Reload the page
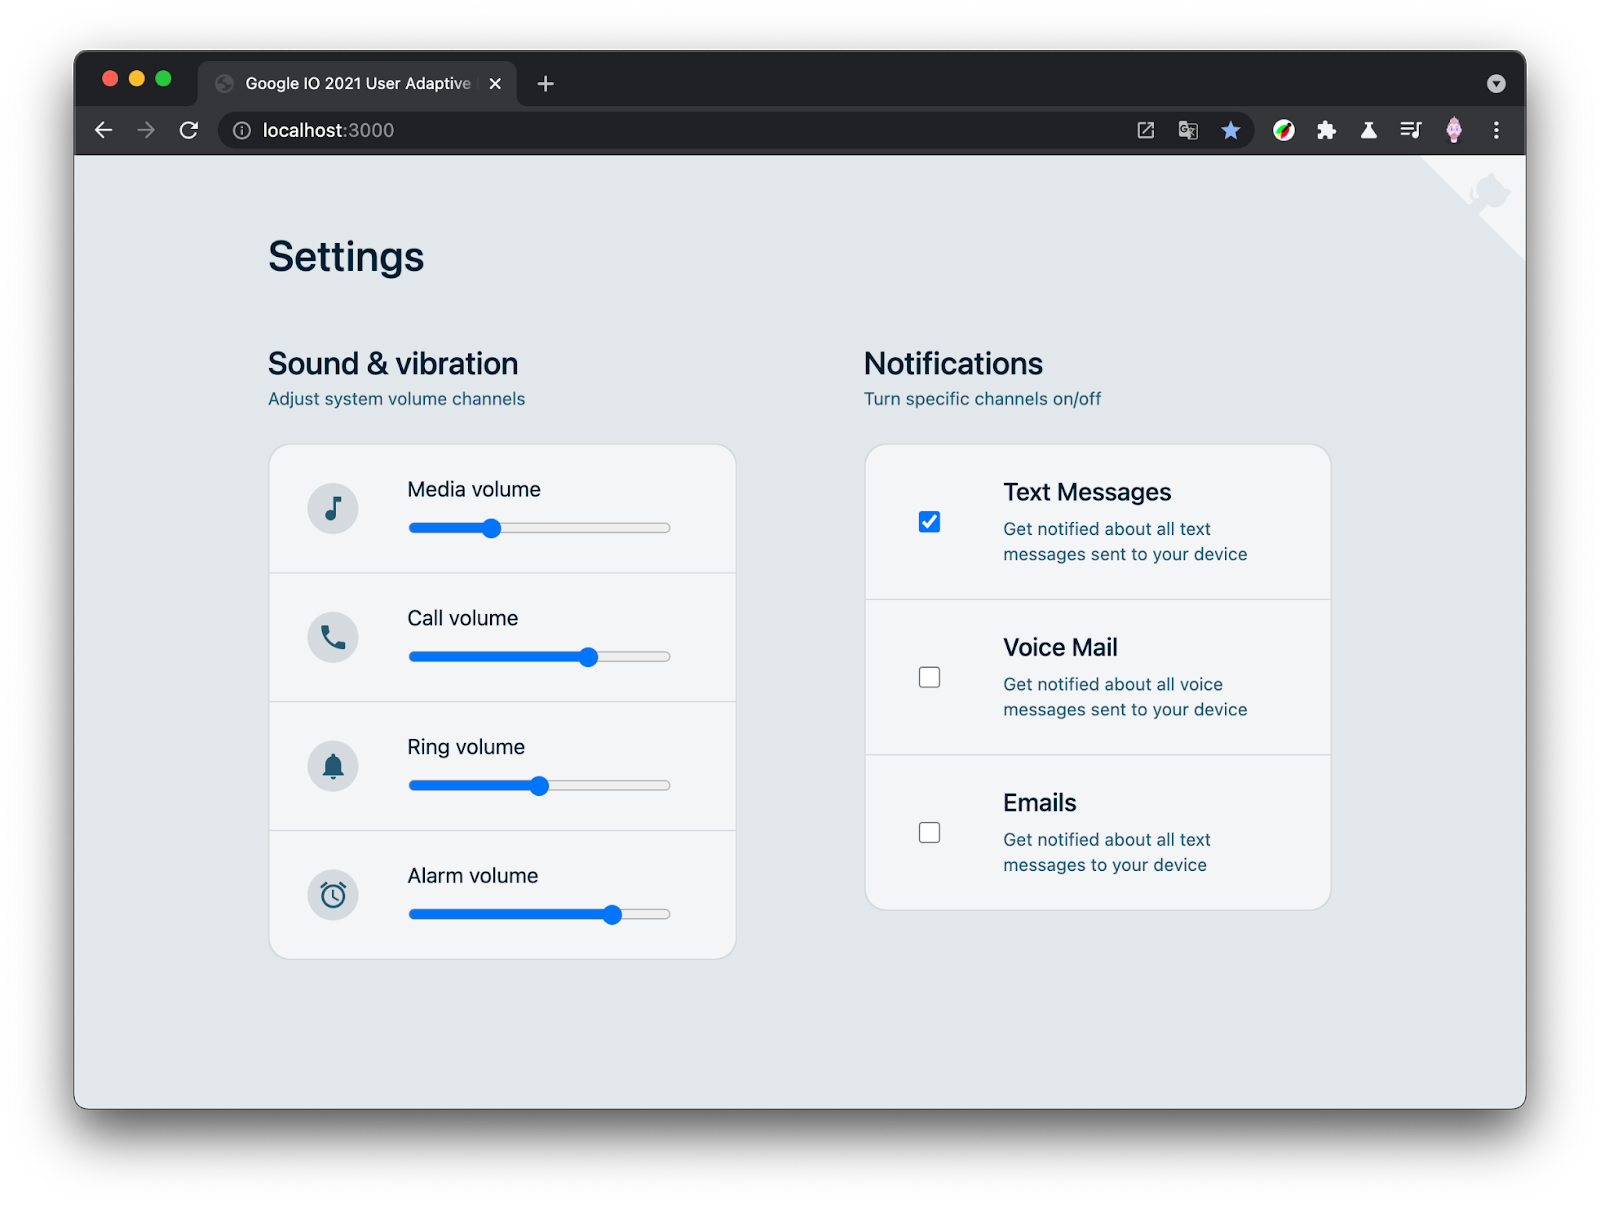This screenshot has height=1207, width=1600. click(188, 130)
